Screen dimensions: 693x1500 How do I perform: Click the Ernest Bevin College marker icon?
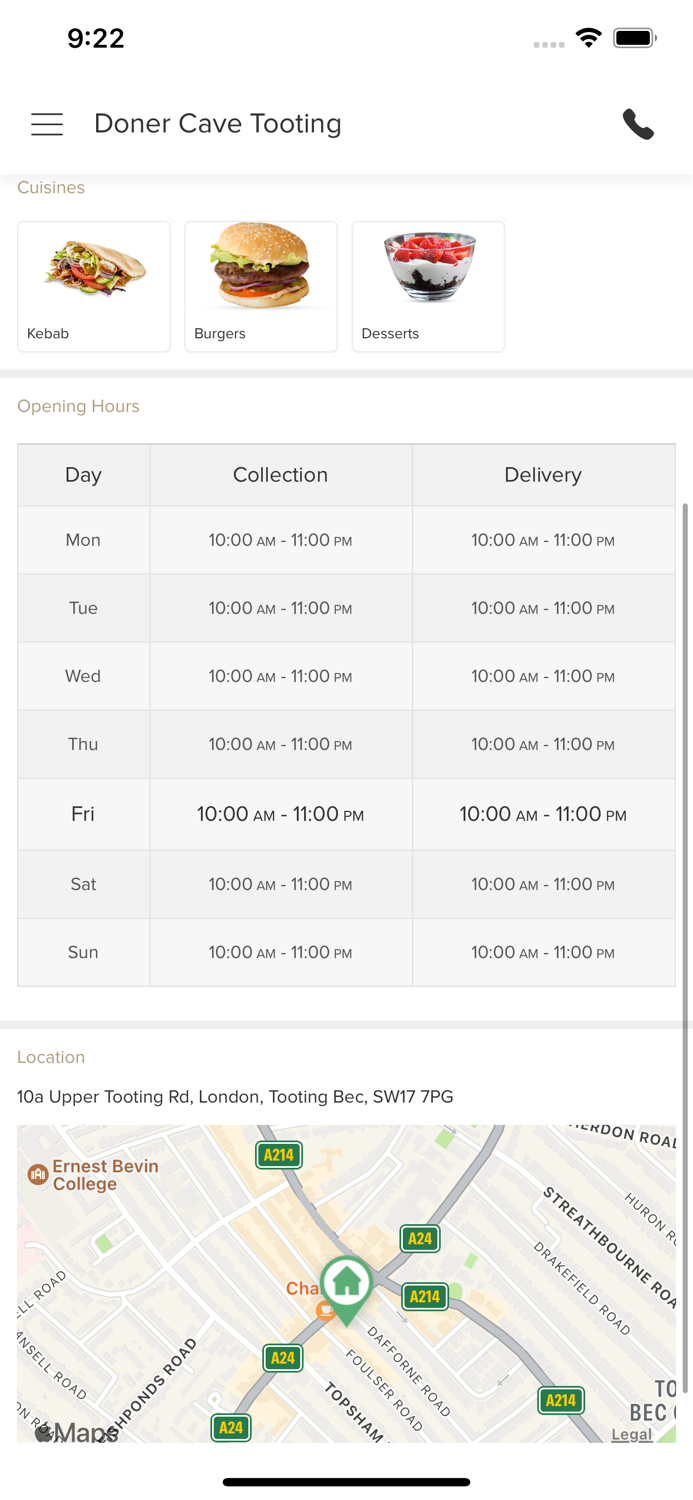pos(38,1174)
